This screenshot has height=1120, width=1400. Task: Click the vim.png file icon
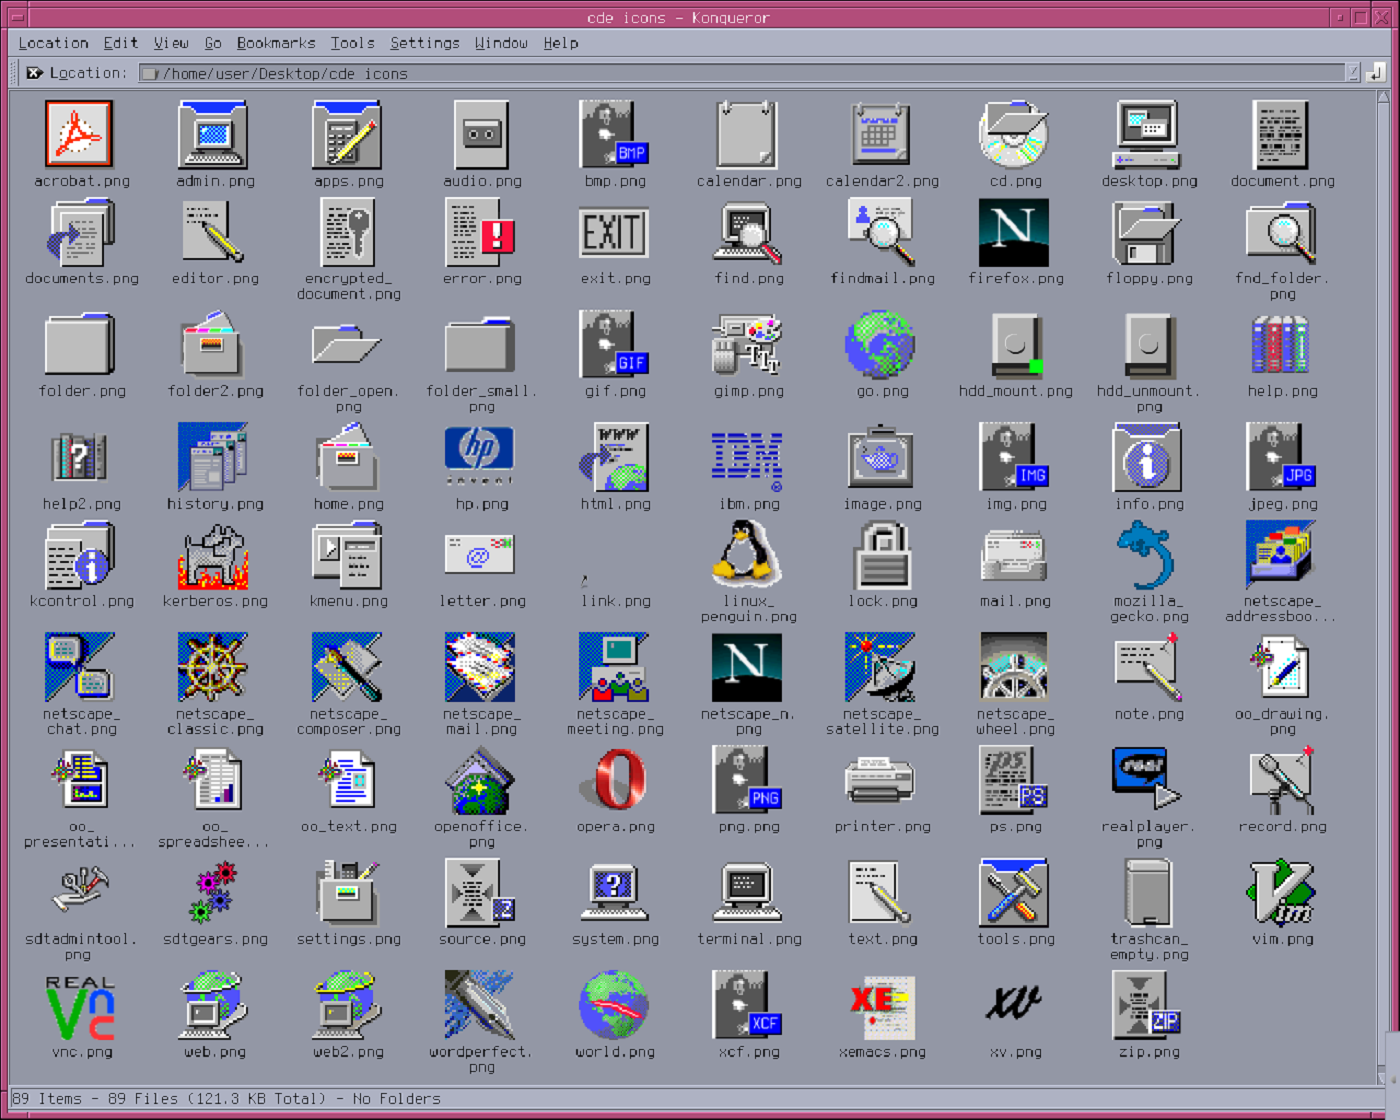point(1282,893)
